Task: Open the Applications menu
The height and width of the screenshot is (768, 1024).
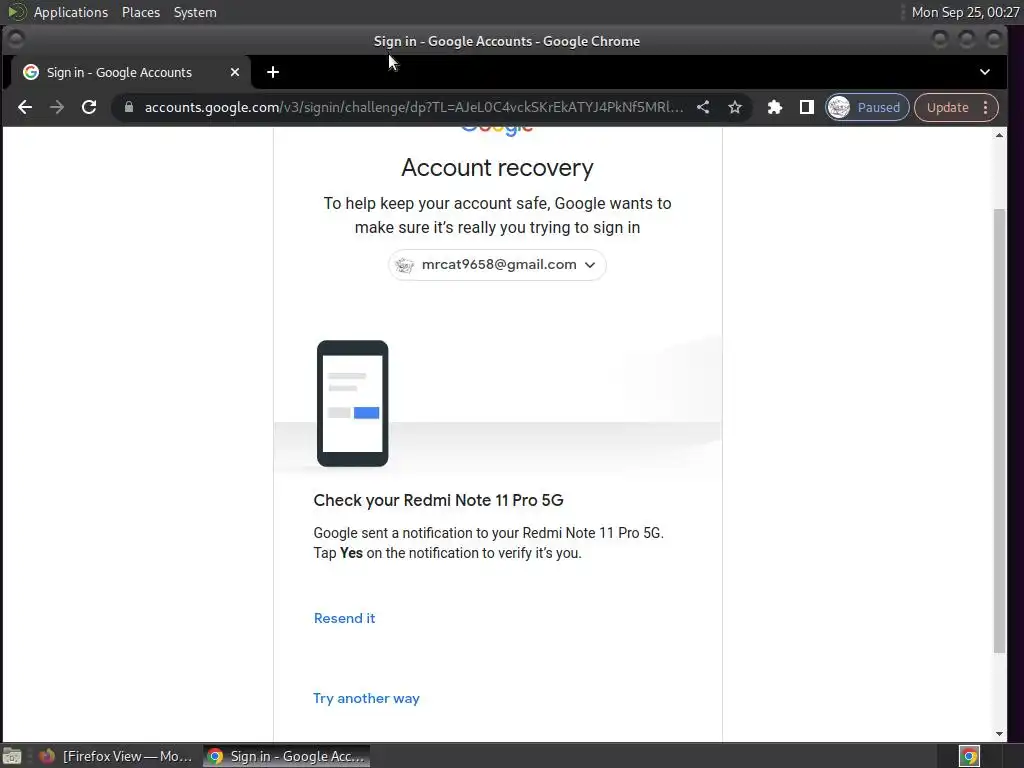Action: [71, 12]
